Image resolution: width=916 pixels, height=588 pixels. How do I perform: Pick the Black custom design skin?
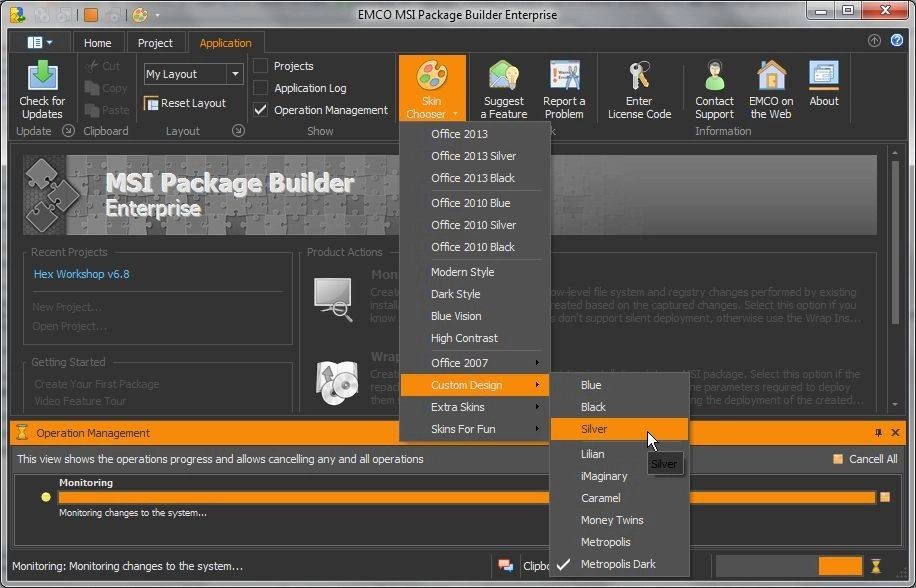coord(619,407)
